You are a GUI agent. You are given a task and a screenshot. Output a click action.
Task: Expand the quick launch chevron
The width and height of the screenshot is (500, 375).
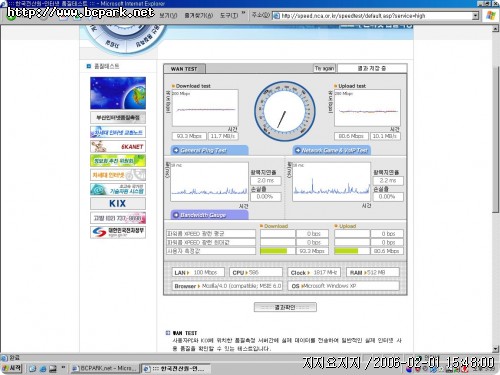63,367
